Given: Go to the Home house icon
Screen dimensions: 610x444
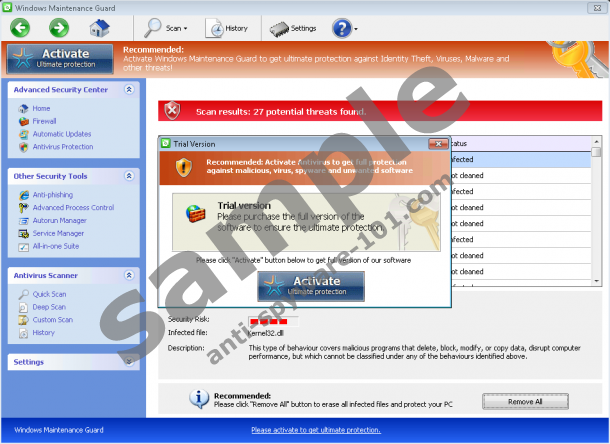Looking at the screenshot, I should click(100, 28).
